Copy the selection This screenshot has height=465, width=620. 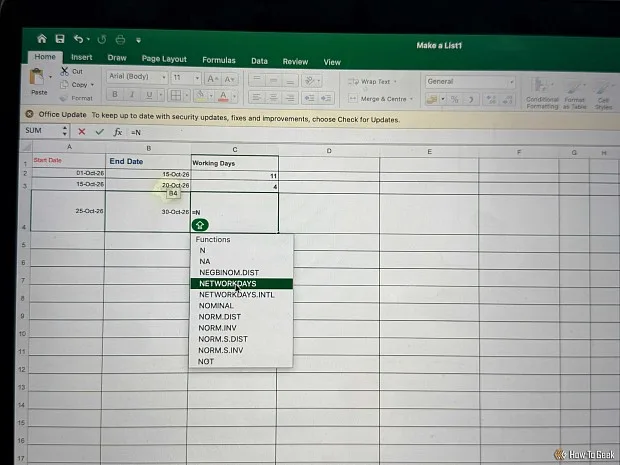77,85
